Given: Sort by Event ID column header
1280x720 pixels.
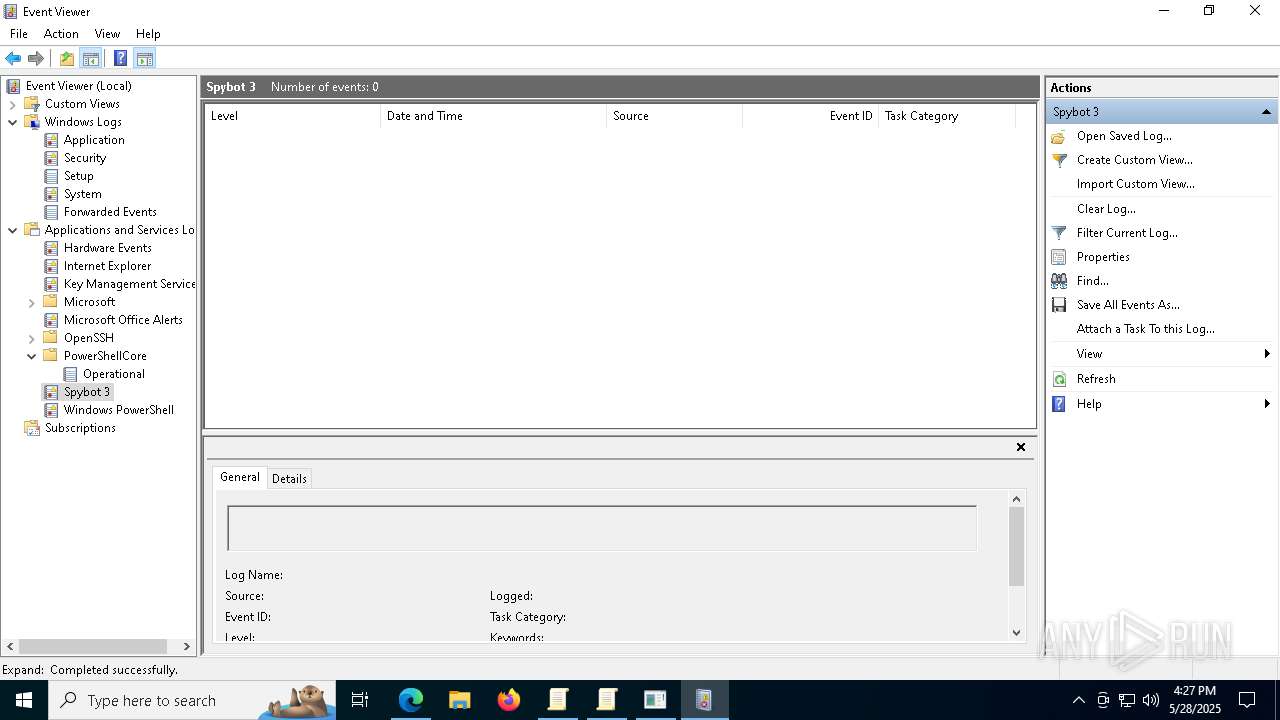Looking at the screenshot, I should pyautogui.click(x=810, y=116).
